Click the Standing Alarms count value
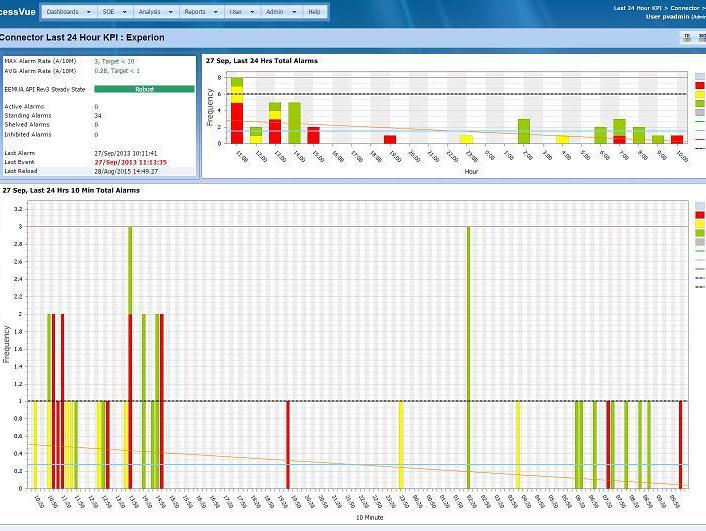The height and width of the screenshot is (531, 706). [97, 116]
